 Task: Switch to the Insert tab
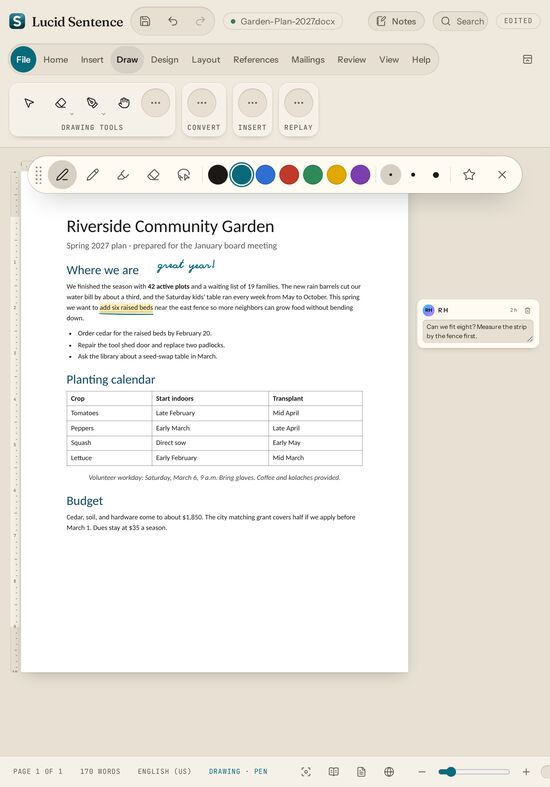pyautogui.click(x=92, y=59)
